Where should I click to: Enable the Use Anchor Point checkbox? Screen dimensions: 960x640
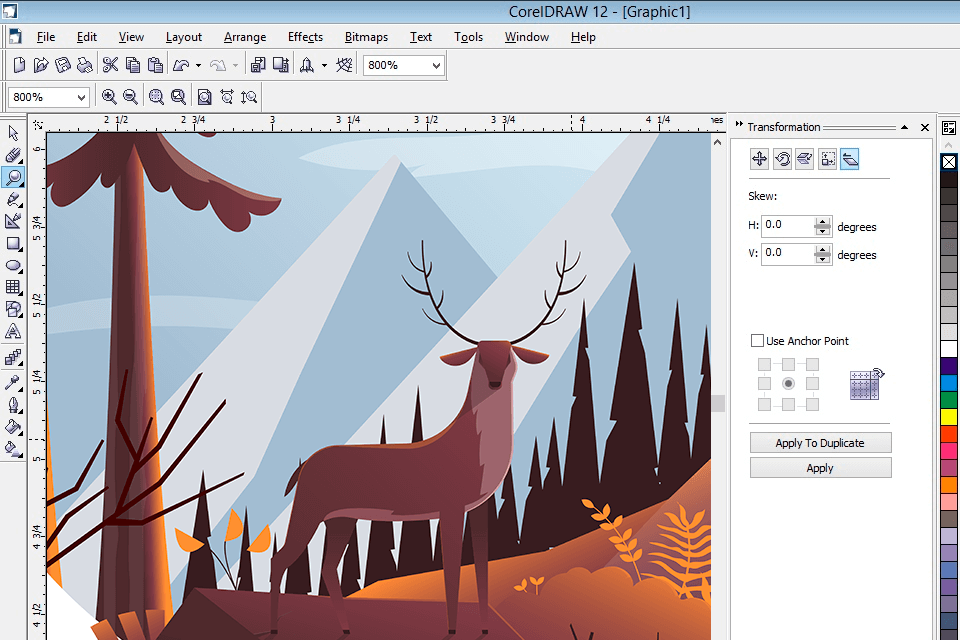(758, 340)
